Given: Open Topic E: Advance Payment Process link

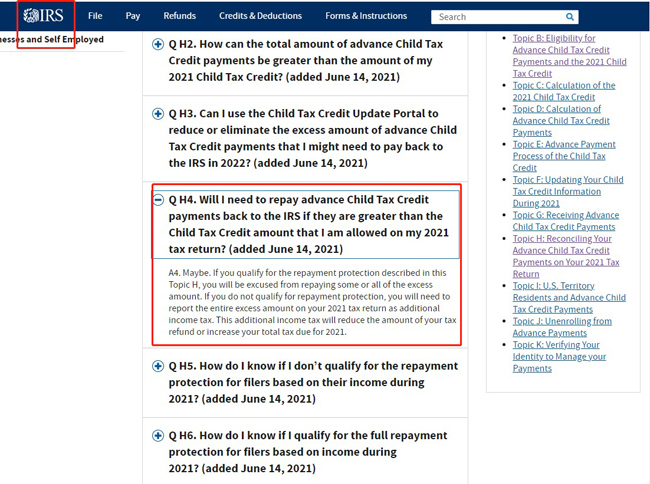Looking at the screenshot, I should pos(564,156).
